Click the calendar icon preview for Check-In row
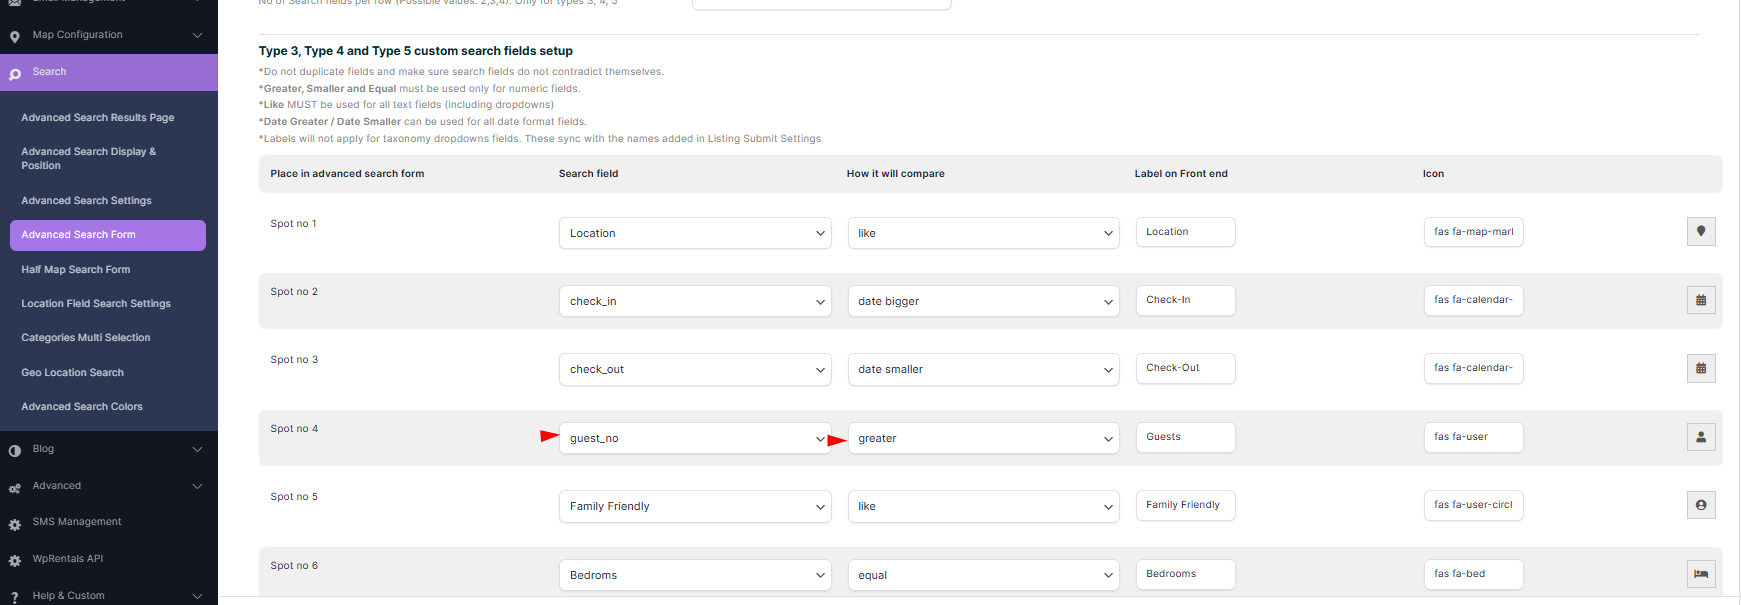The height and width of the screenshot is (605, 1741). (x=1700, y=300)
